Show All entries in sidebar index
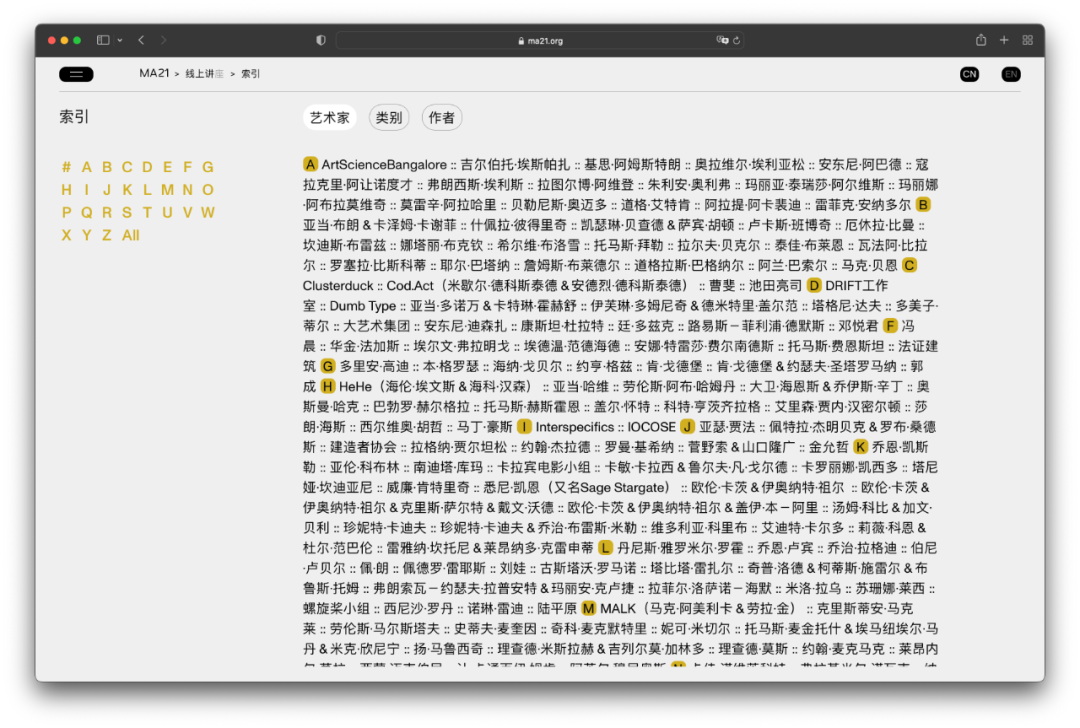 [131, 235]
